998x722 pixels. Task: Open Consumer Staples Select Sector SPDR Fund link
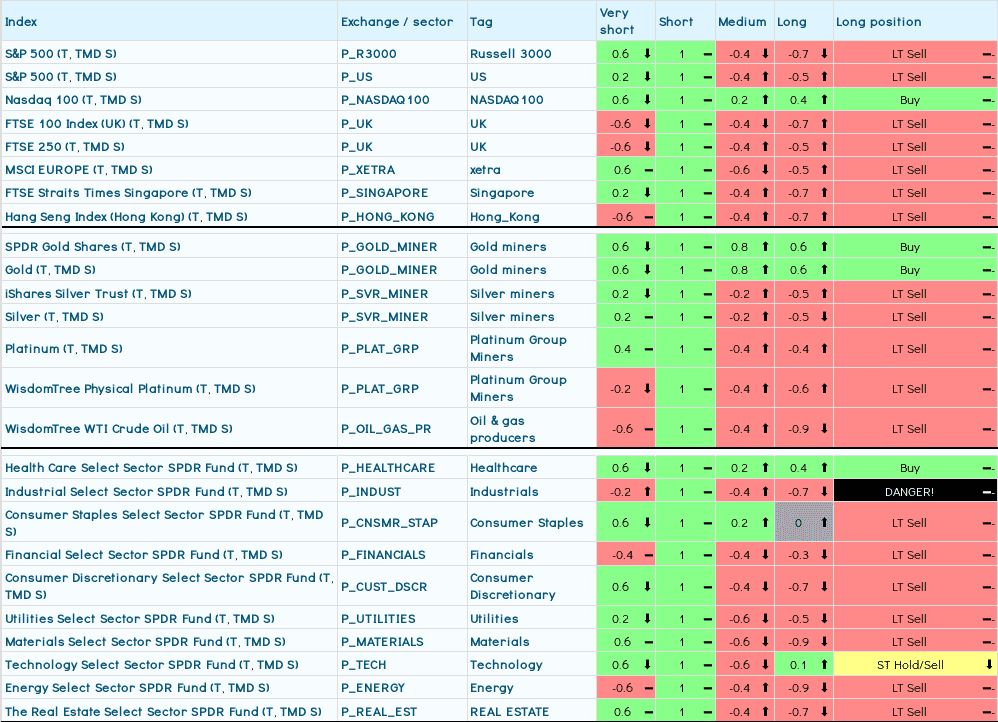point(164,523)
